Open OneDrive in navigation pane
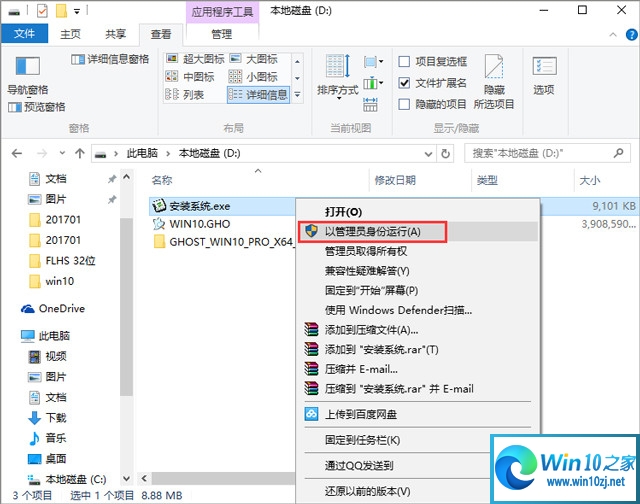This screenshot has width=640, height=504. click(53, 309)
